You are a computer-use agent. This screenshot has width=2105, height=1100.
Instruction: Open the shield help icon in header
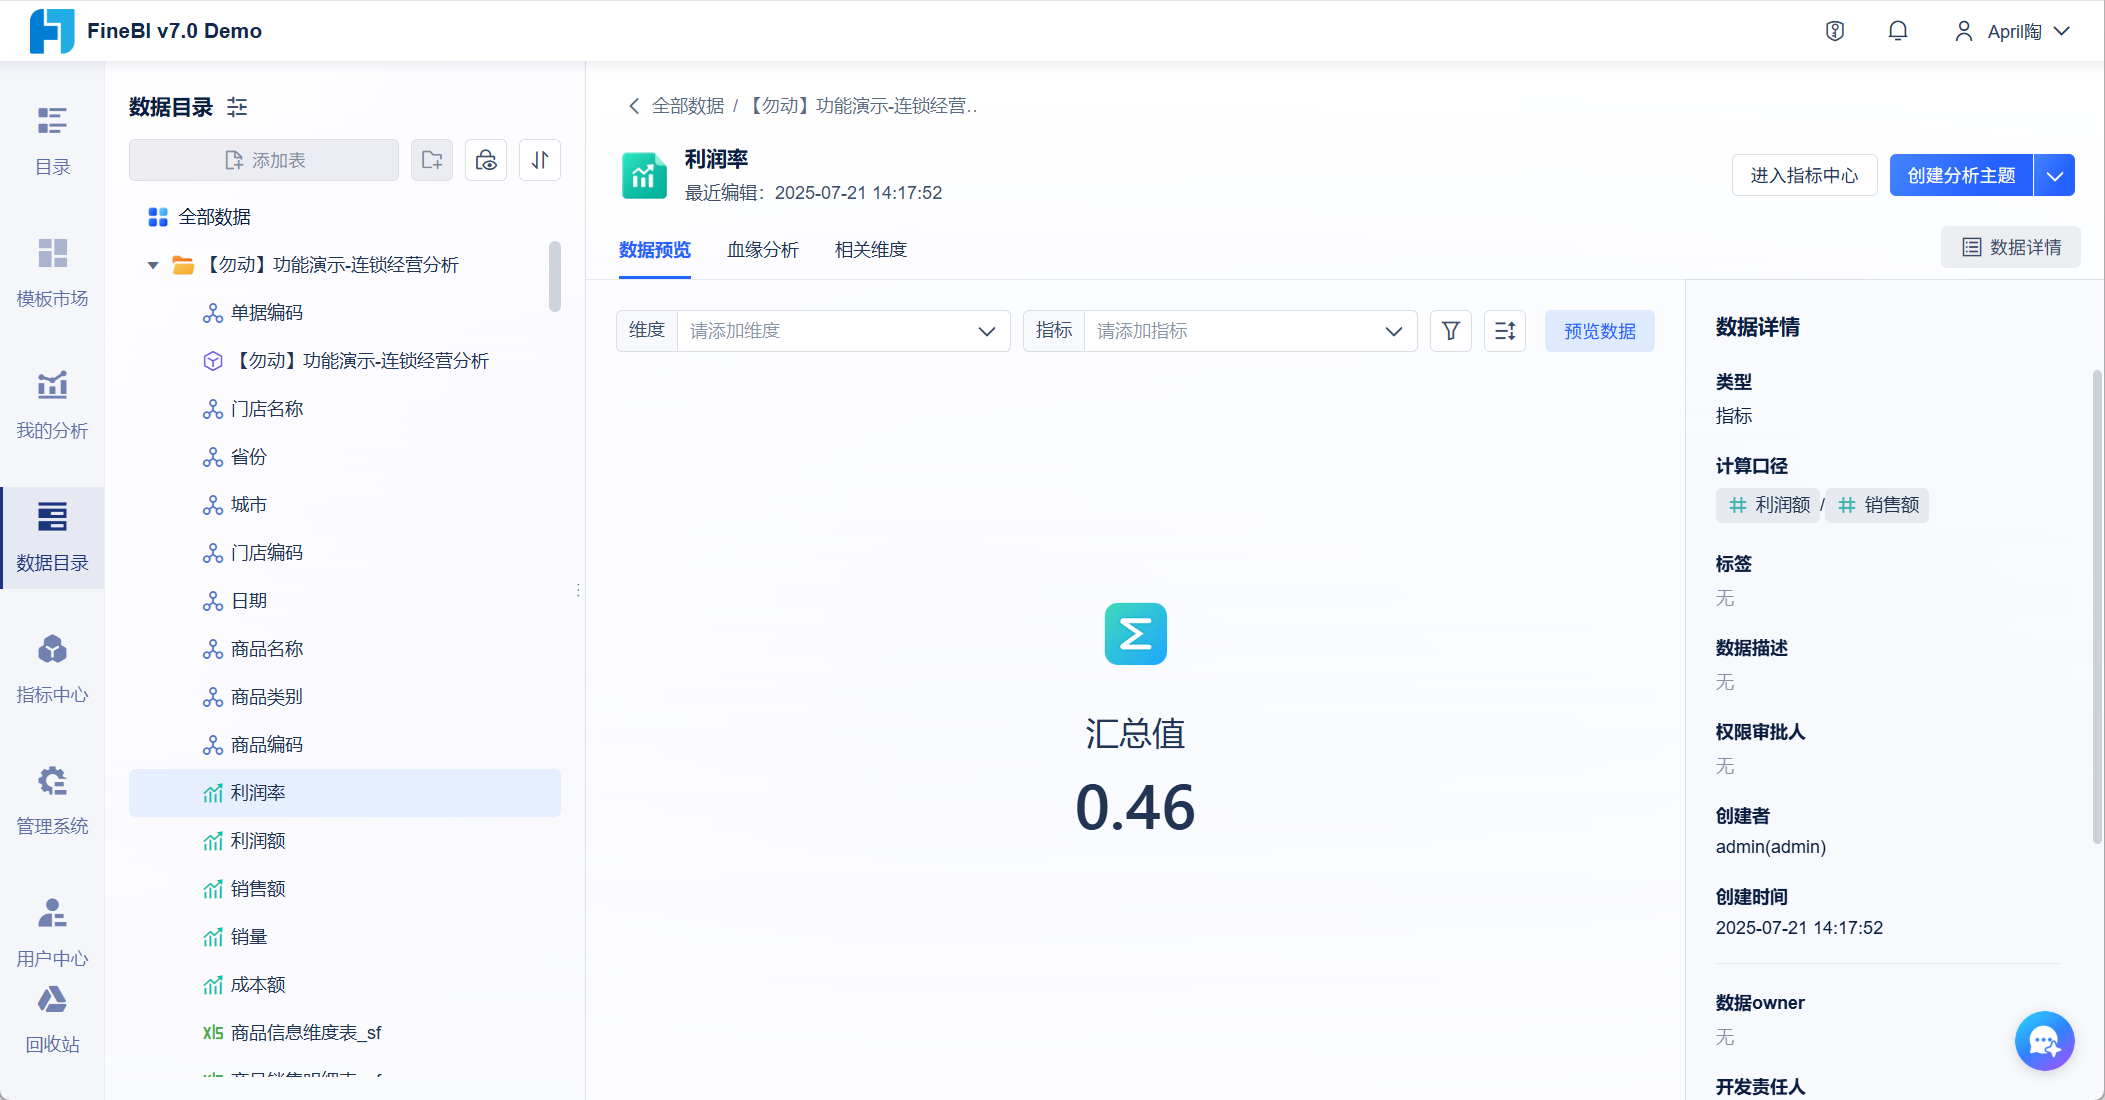point(1834,31)
